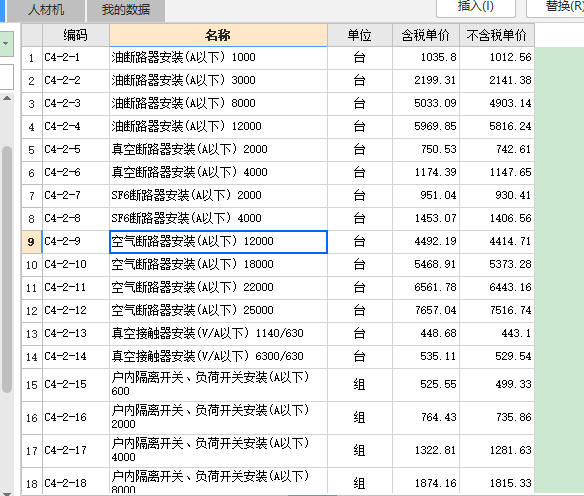Viewport: 584px width, 496px height.
Task: Click 空气断路器安装(A以下) 22000 name
Action: 218,288
